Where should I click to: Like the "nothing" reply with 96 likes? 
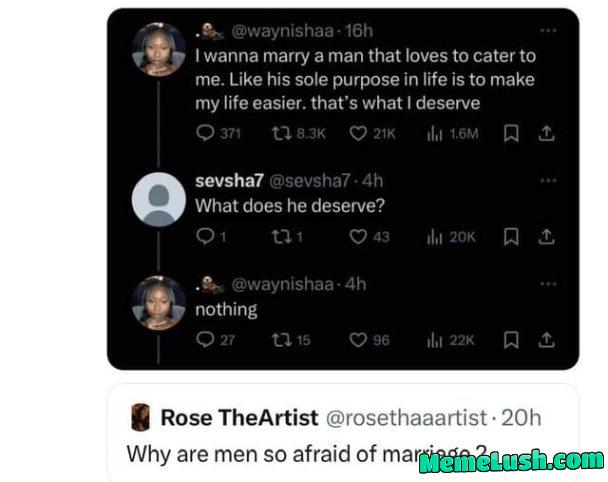coord(358,340)
